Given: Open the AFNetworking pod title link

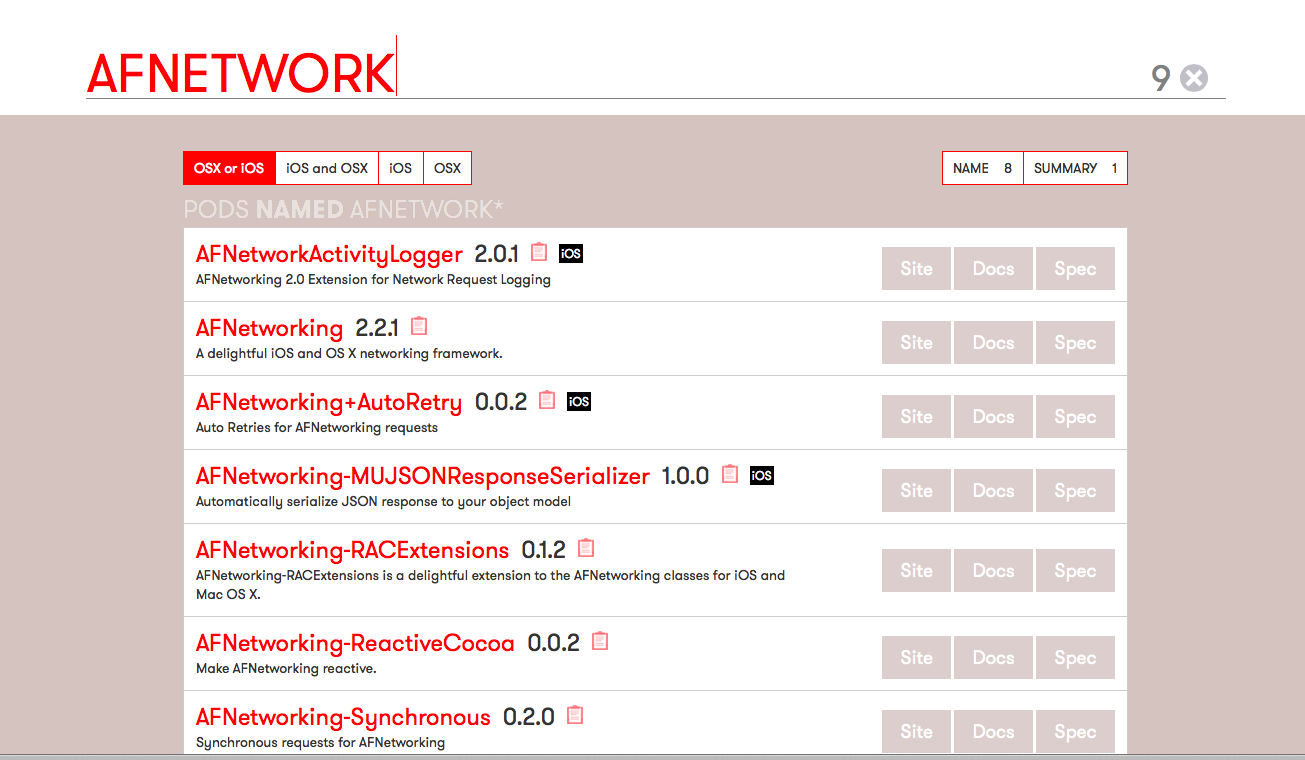Looking at the screenshot, I should 269,328.
